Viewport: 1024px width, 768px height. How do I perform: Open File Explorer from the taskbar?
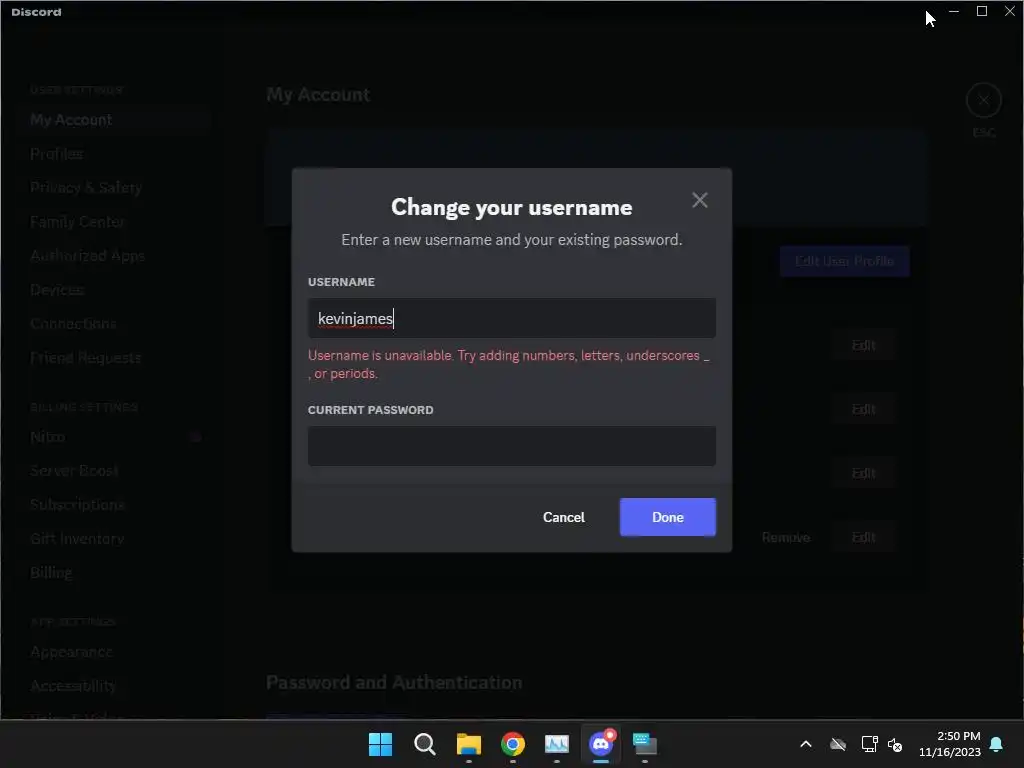(468, 744)
